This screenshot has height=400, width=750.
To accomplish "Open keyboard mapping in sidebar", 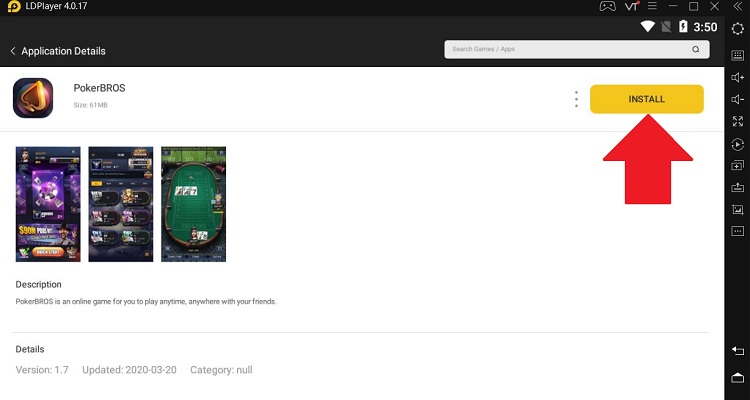I will click(x=738, y=55).
